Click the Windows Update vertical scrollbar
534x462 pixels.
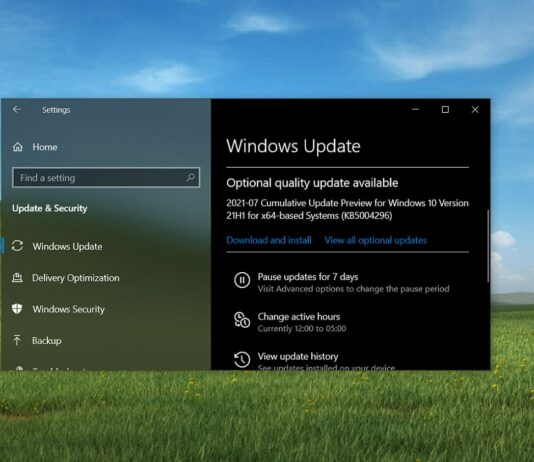[488, 246]
